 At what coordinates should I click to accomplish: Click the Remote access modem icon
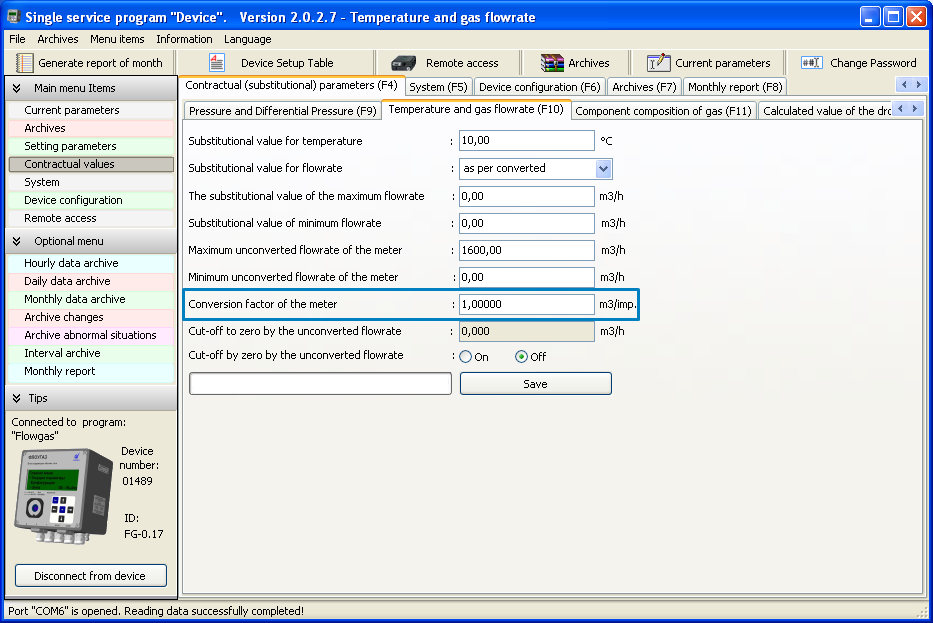coord(403,62)
